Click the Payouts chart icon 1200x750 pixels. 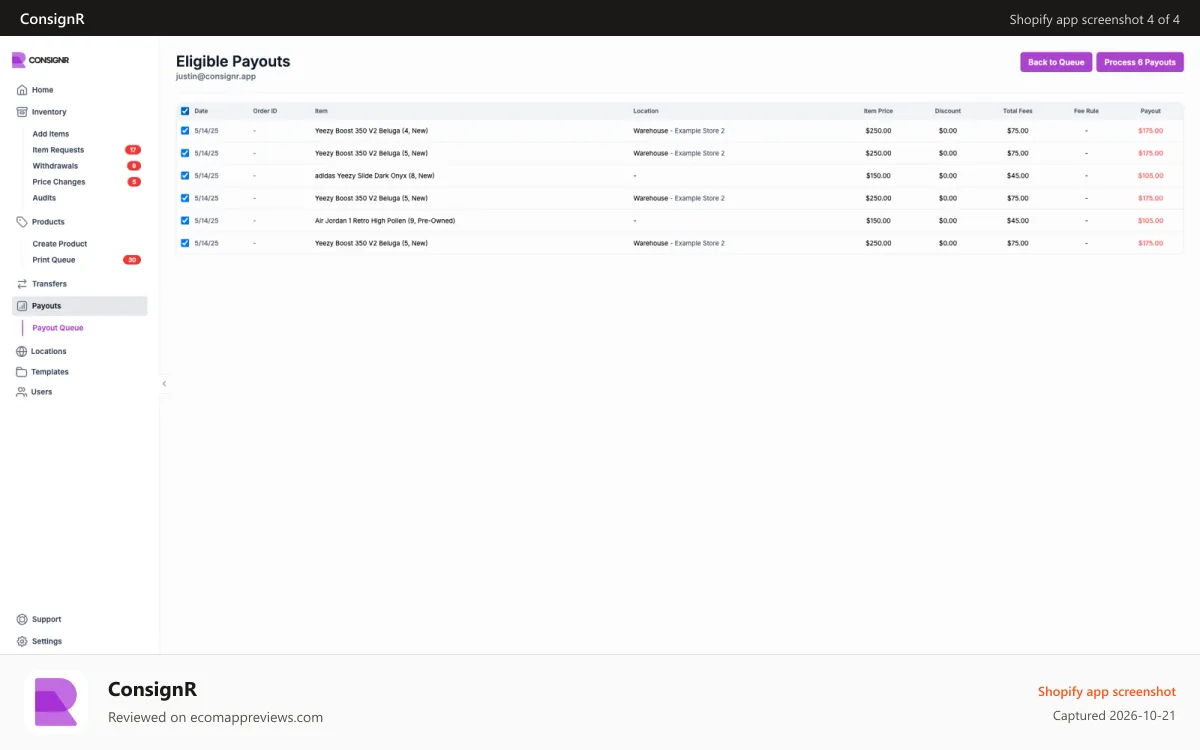pyautogui.click(x=22, y=306)
